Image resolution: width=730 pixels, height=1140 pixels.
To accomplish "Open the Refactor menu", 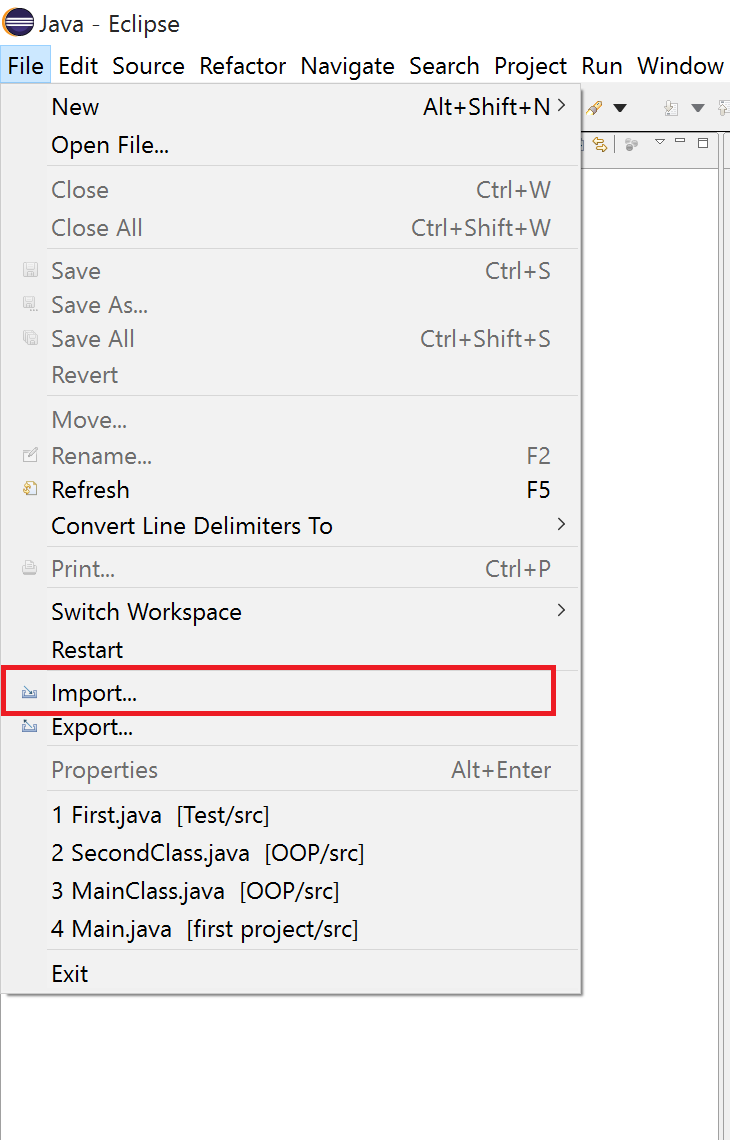I will [x=243, y=66].
